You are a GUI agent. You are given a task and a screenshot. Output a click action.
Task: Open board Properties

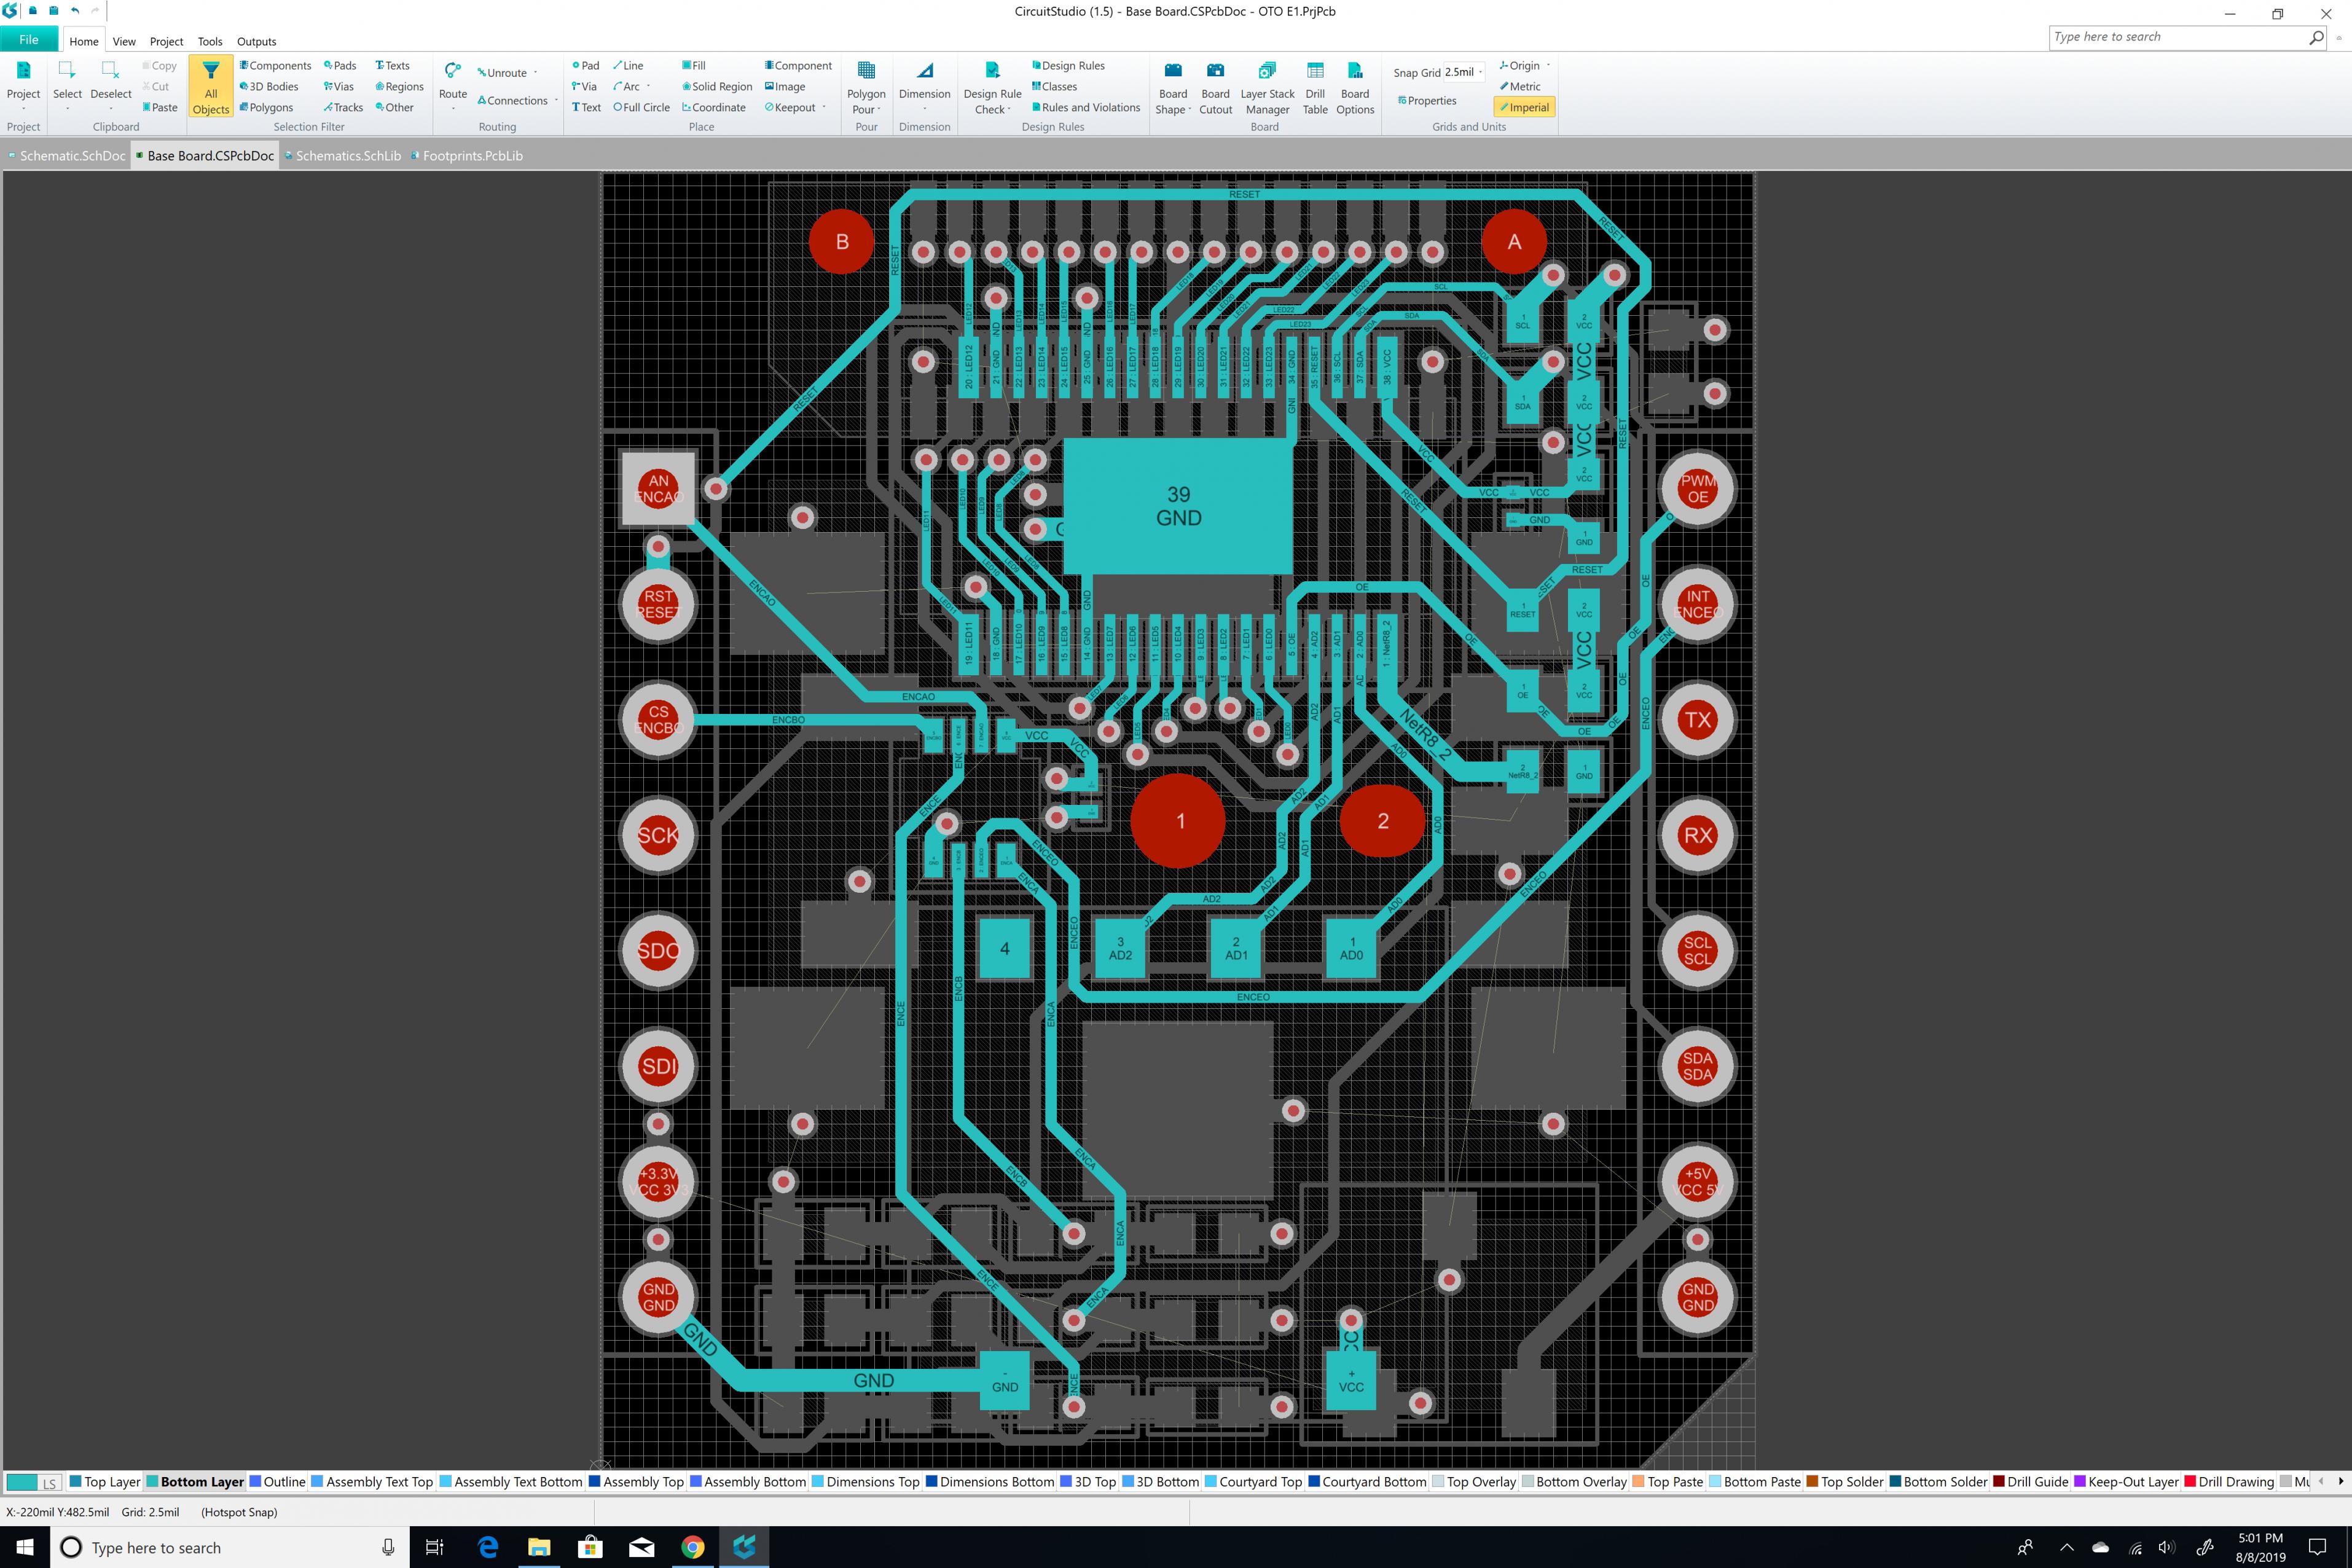1427,100
